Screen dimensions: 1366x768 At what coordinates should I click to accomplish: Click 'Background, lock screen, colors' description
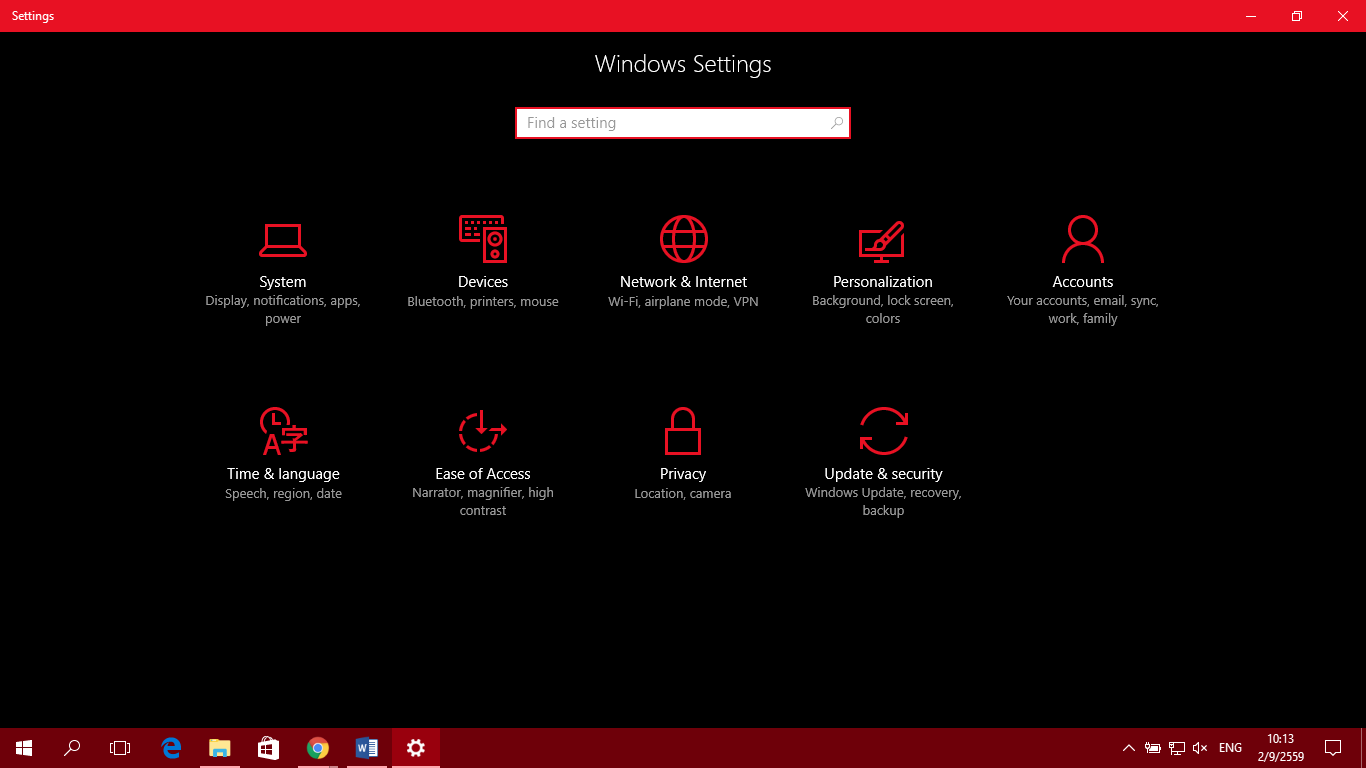pyautogui.click(x=883, y=310)
